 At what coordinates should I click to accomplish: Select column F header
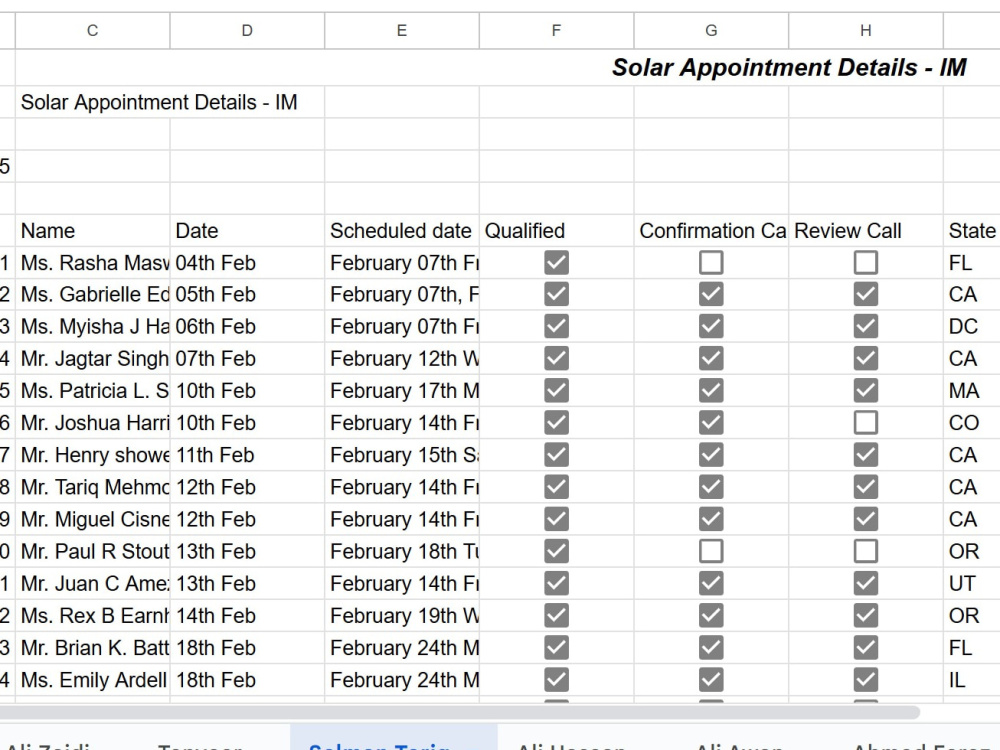(x=556, y=31)
